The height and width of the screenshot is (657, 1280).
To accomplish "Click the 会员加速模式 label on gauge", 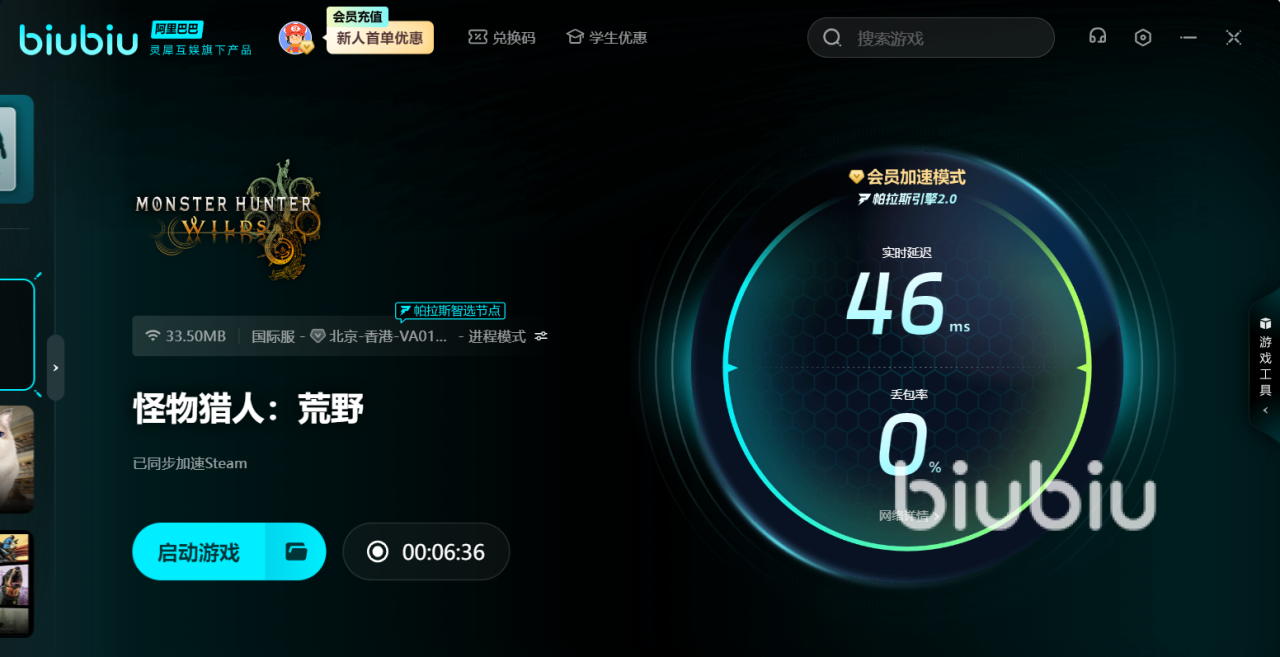I will pos(907,177).
